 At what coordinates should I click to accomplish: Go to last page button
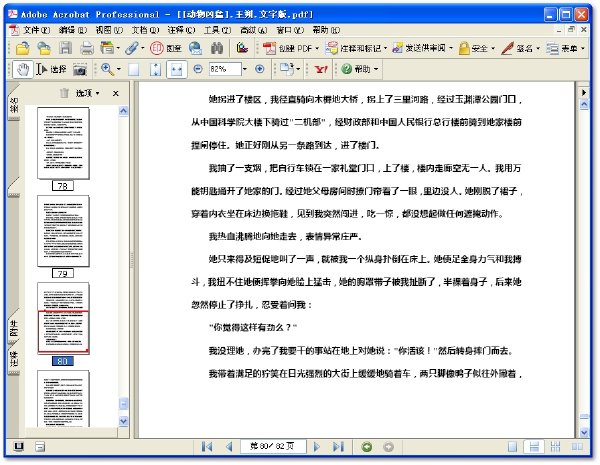338,447
